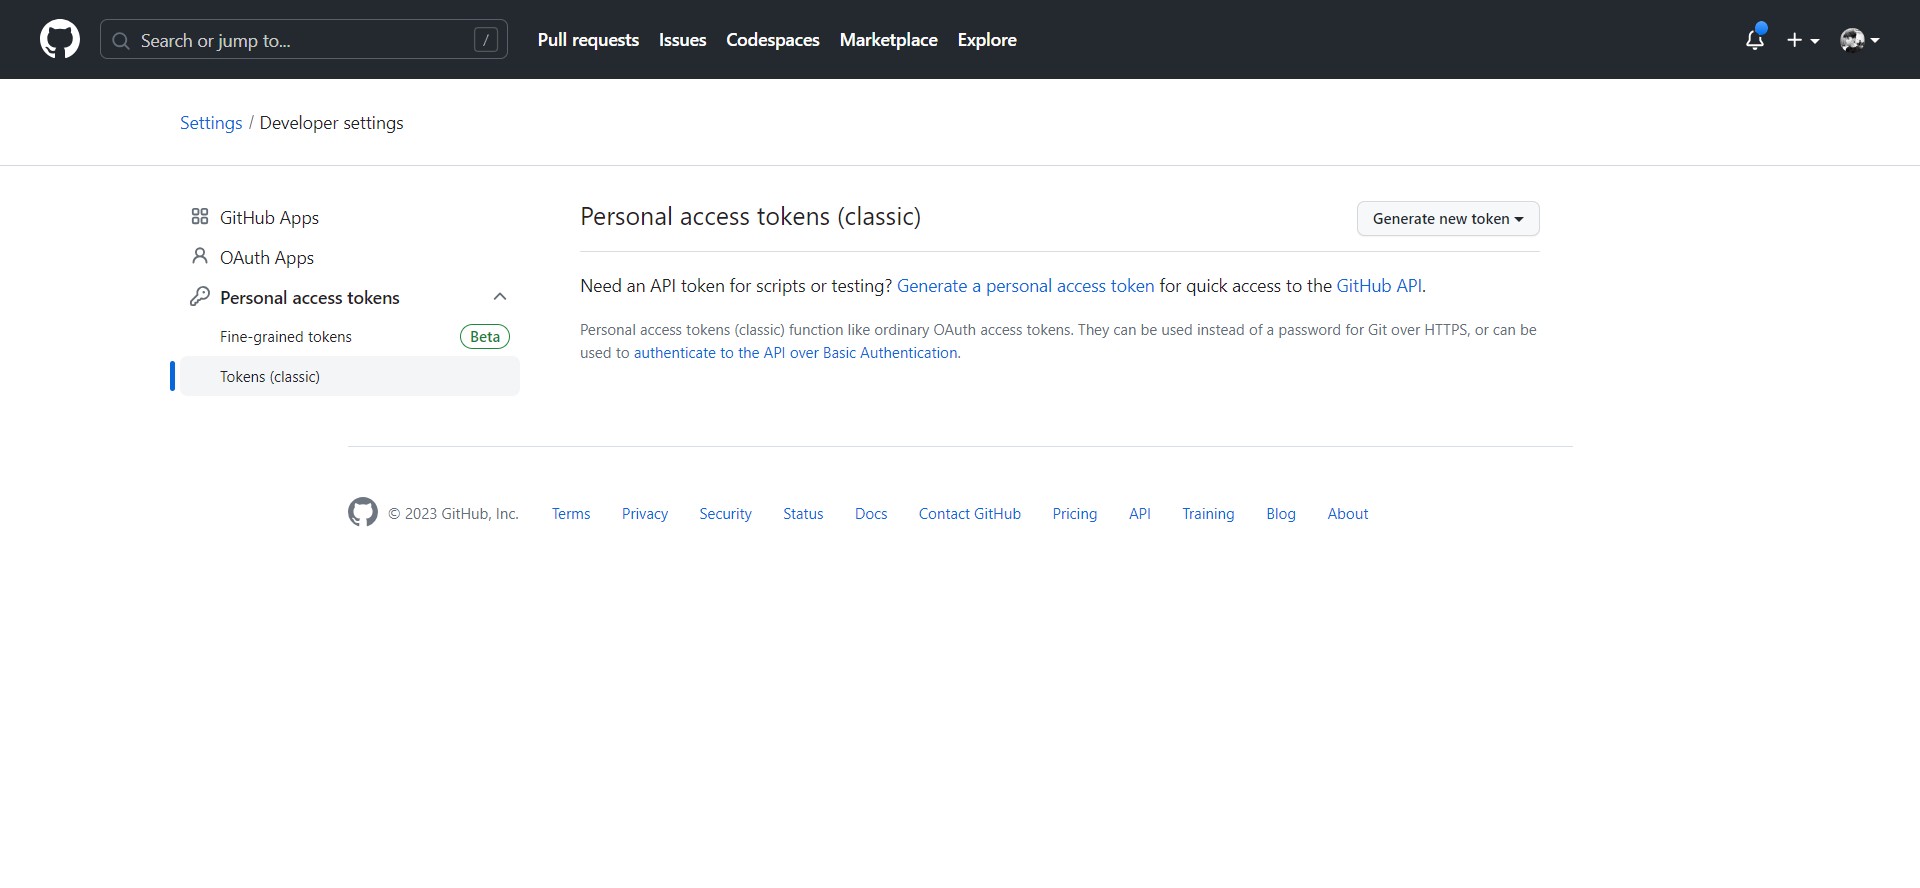Screen dimensions: 1920x888
Task: Click the Personal access tokens (classic) heading
Action: click(750, 217)
